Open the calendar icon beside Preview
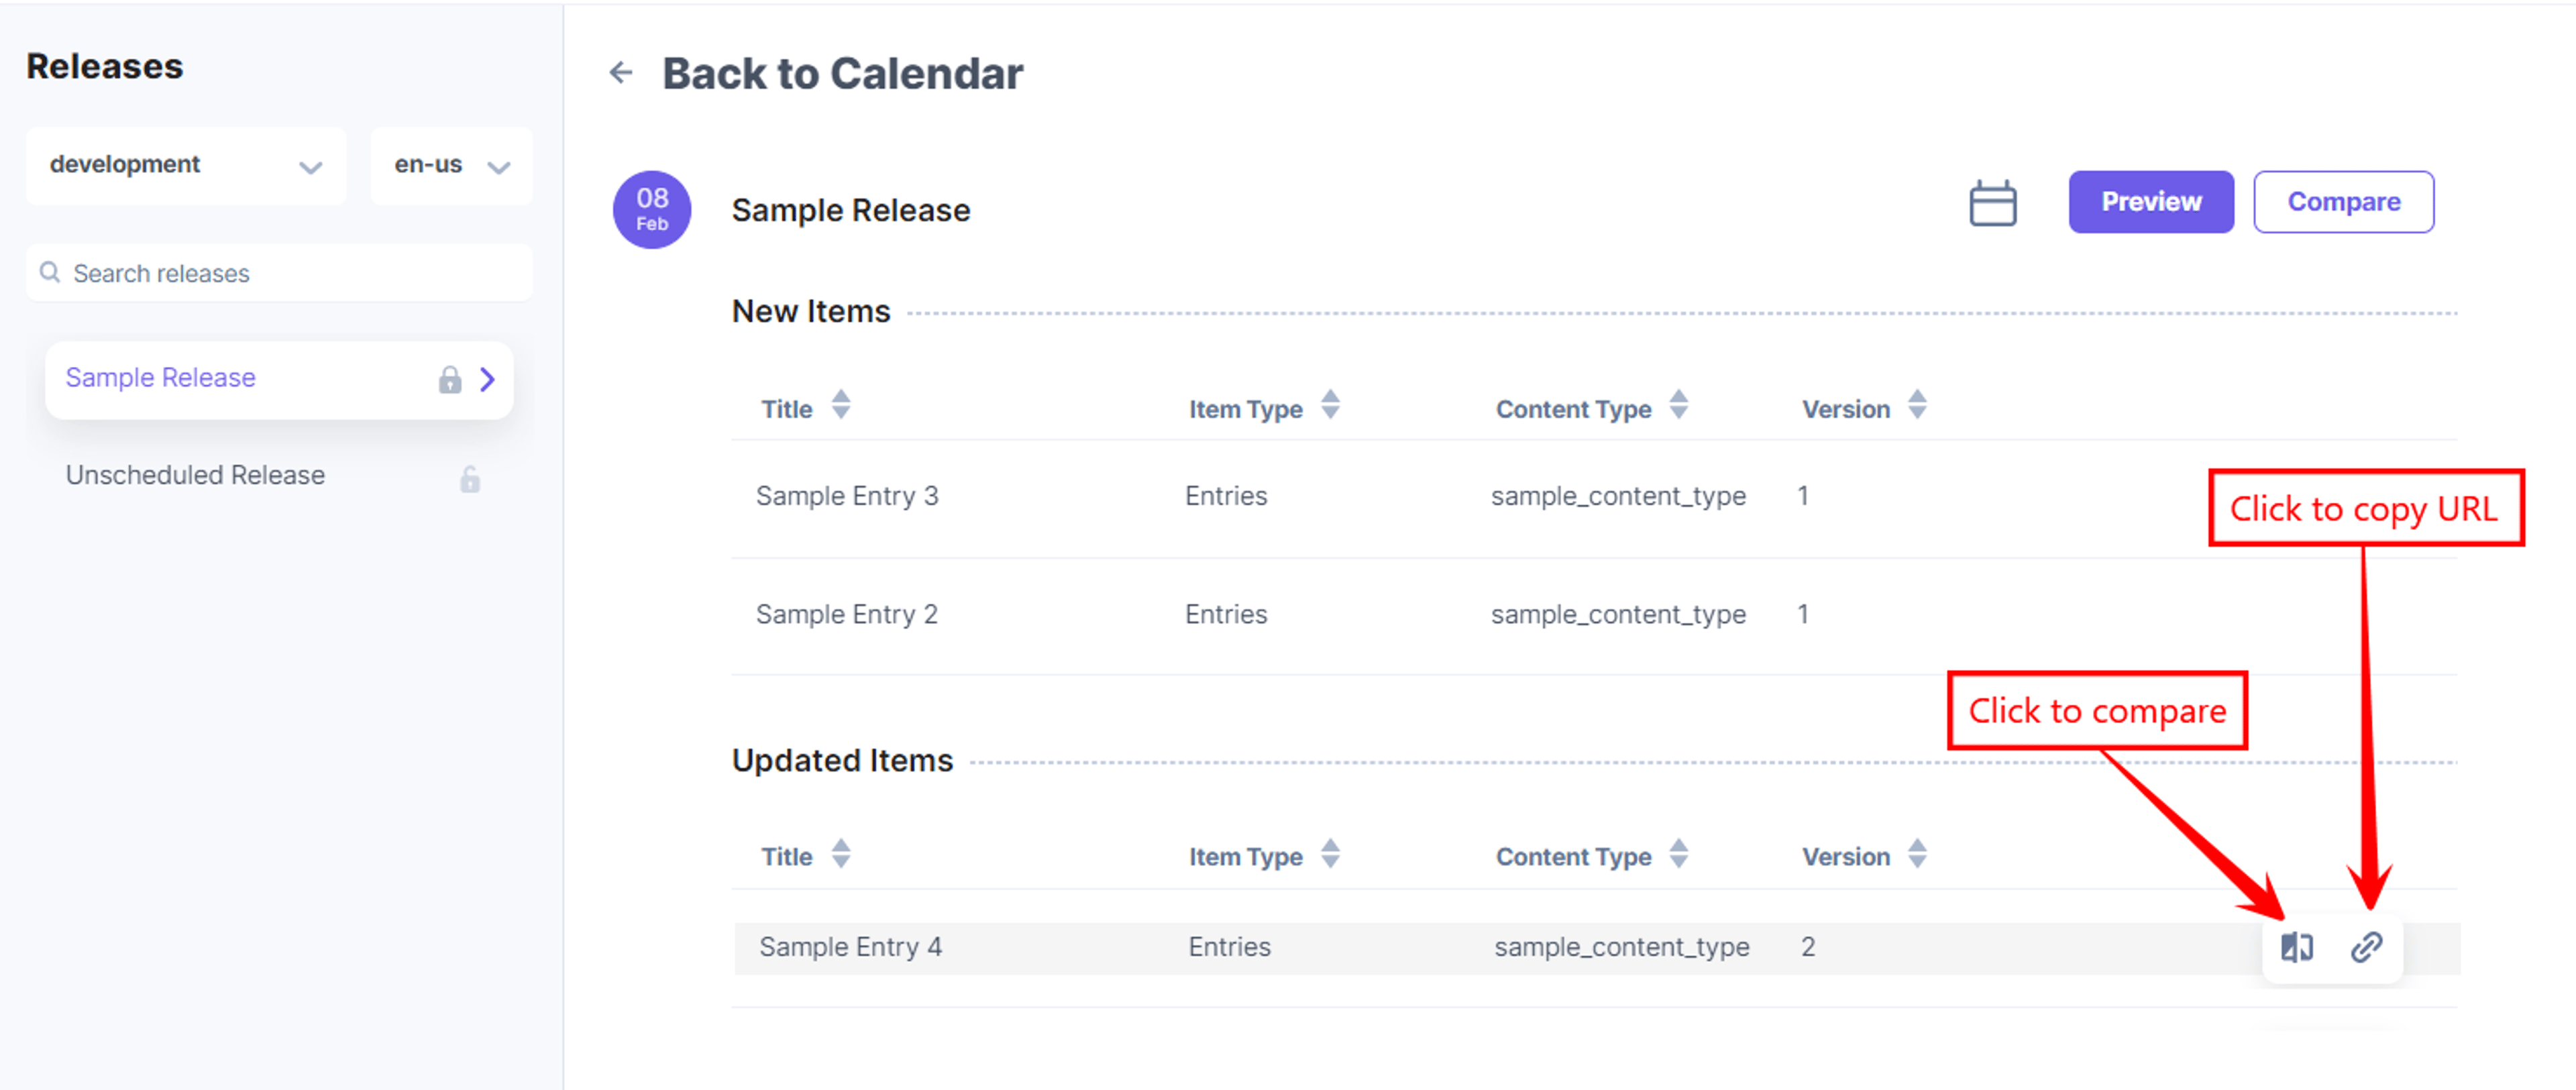2576x1090 pixels. click(1992, 203)
